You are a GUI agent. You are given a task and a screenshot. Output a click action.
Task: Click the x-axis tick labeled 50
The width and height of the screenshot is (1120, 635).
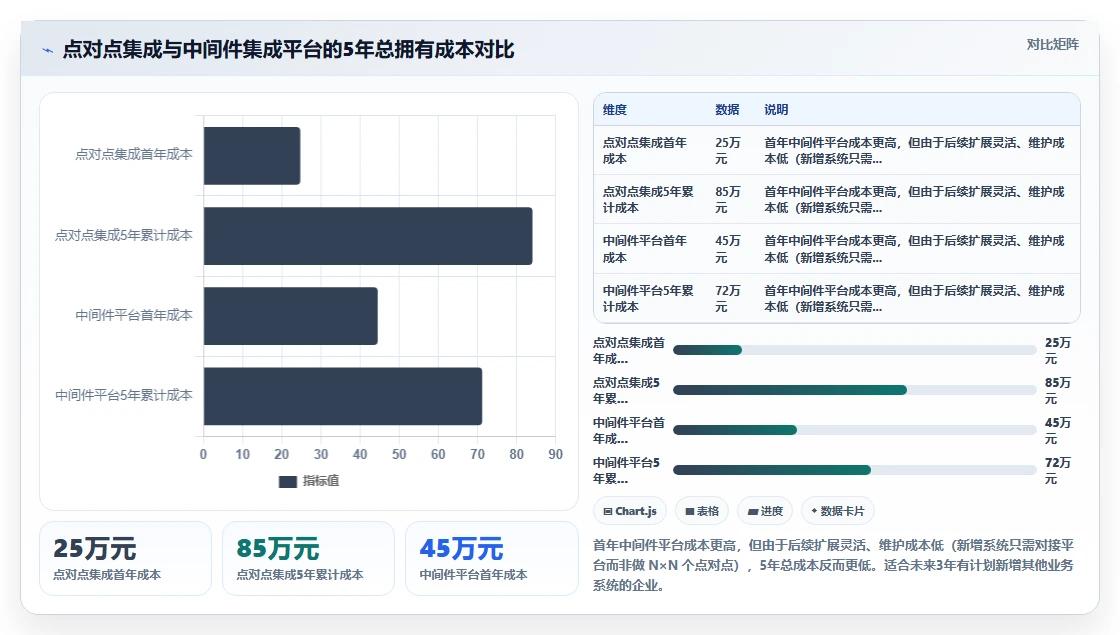[x=399, y=454]
